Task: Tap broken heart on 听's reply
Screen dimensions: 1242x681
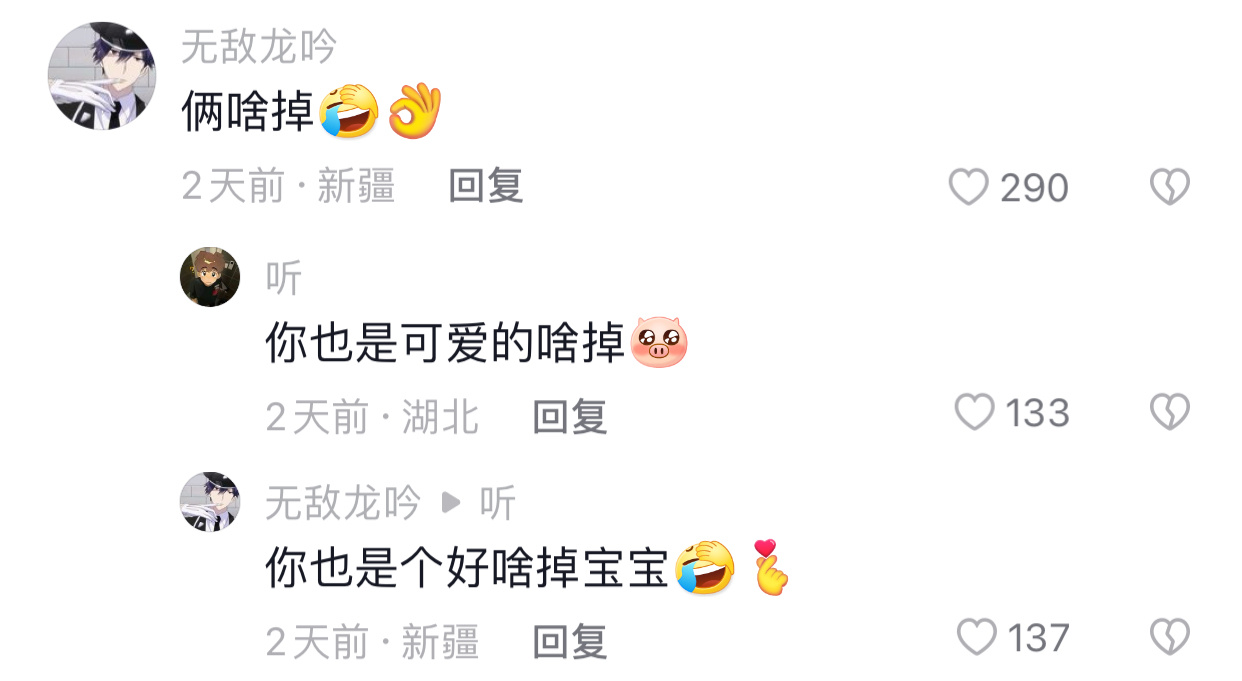Action: pyautogui.click(x=1169, y=412)
